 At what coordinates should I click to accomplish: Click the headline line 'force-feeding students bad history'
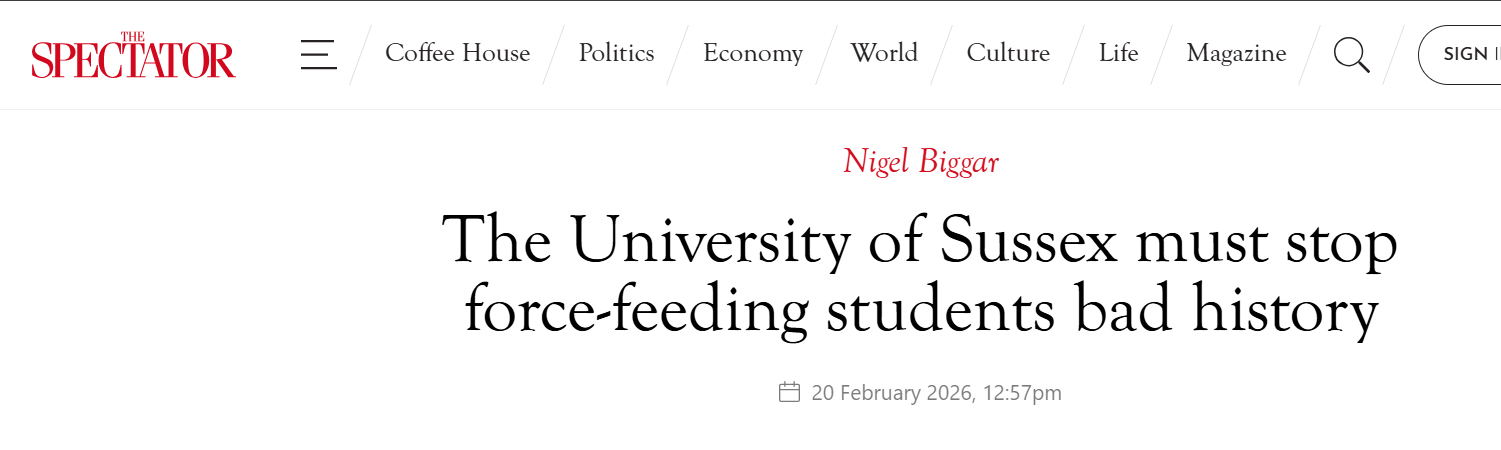(x=921, y=310)
